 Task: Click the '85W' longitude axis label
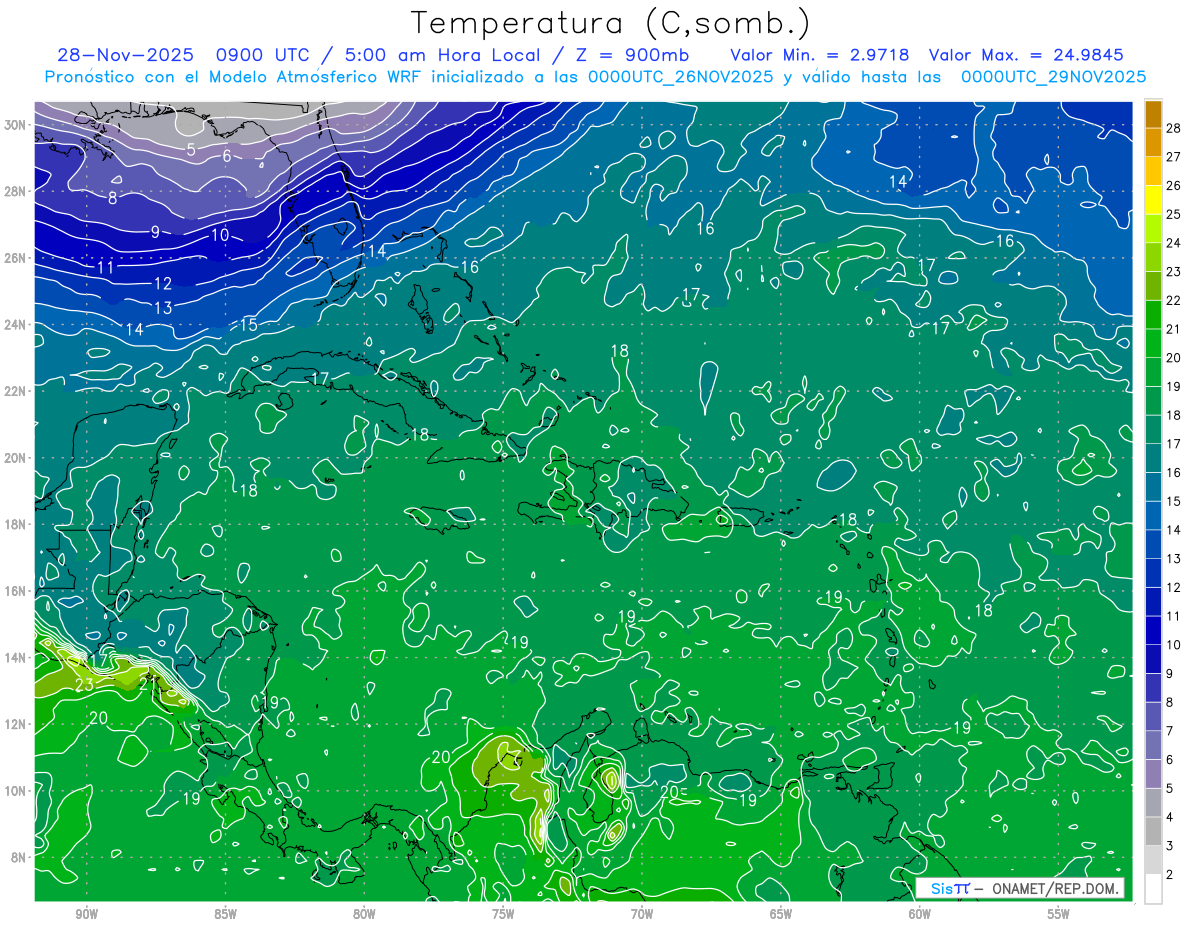225,915
